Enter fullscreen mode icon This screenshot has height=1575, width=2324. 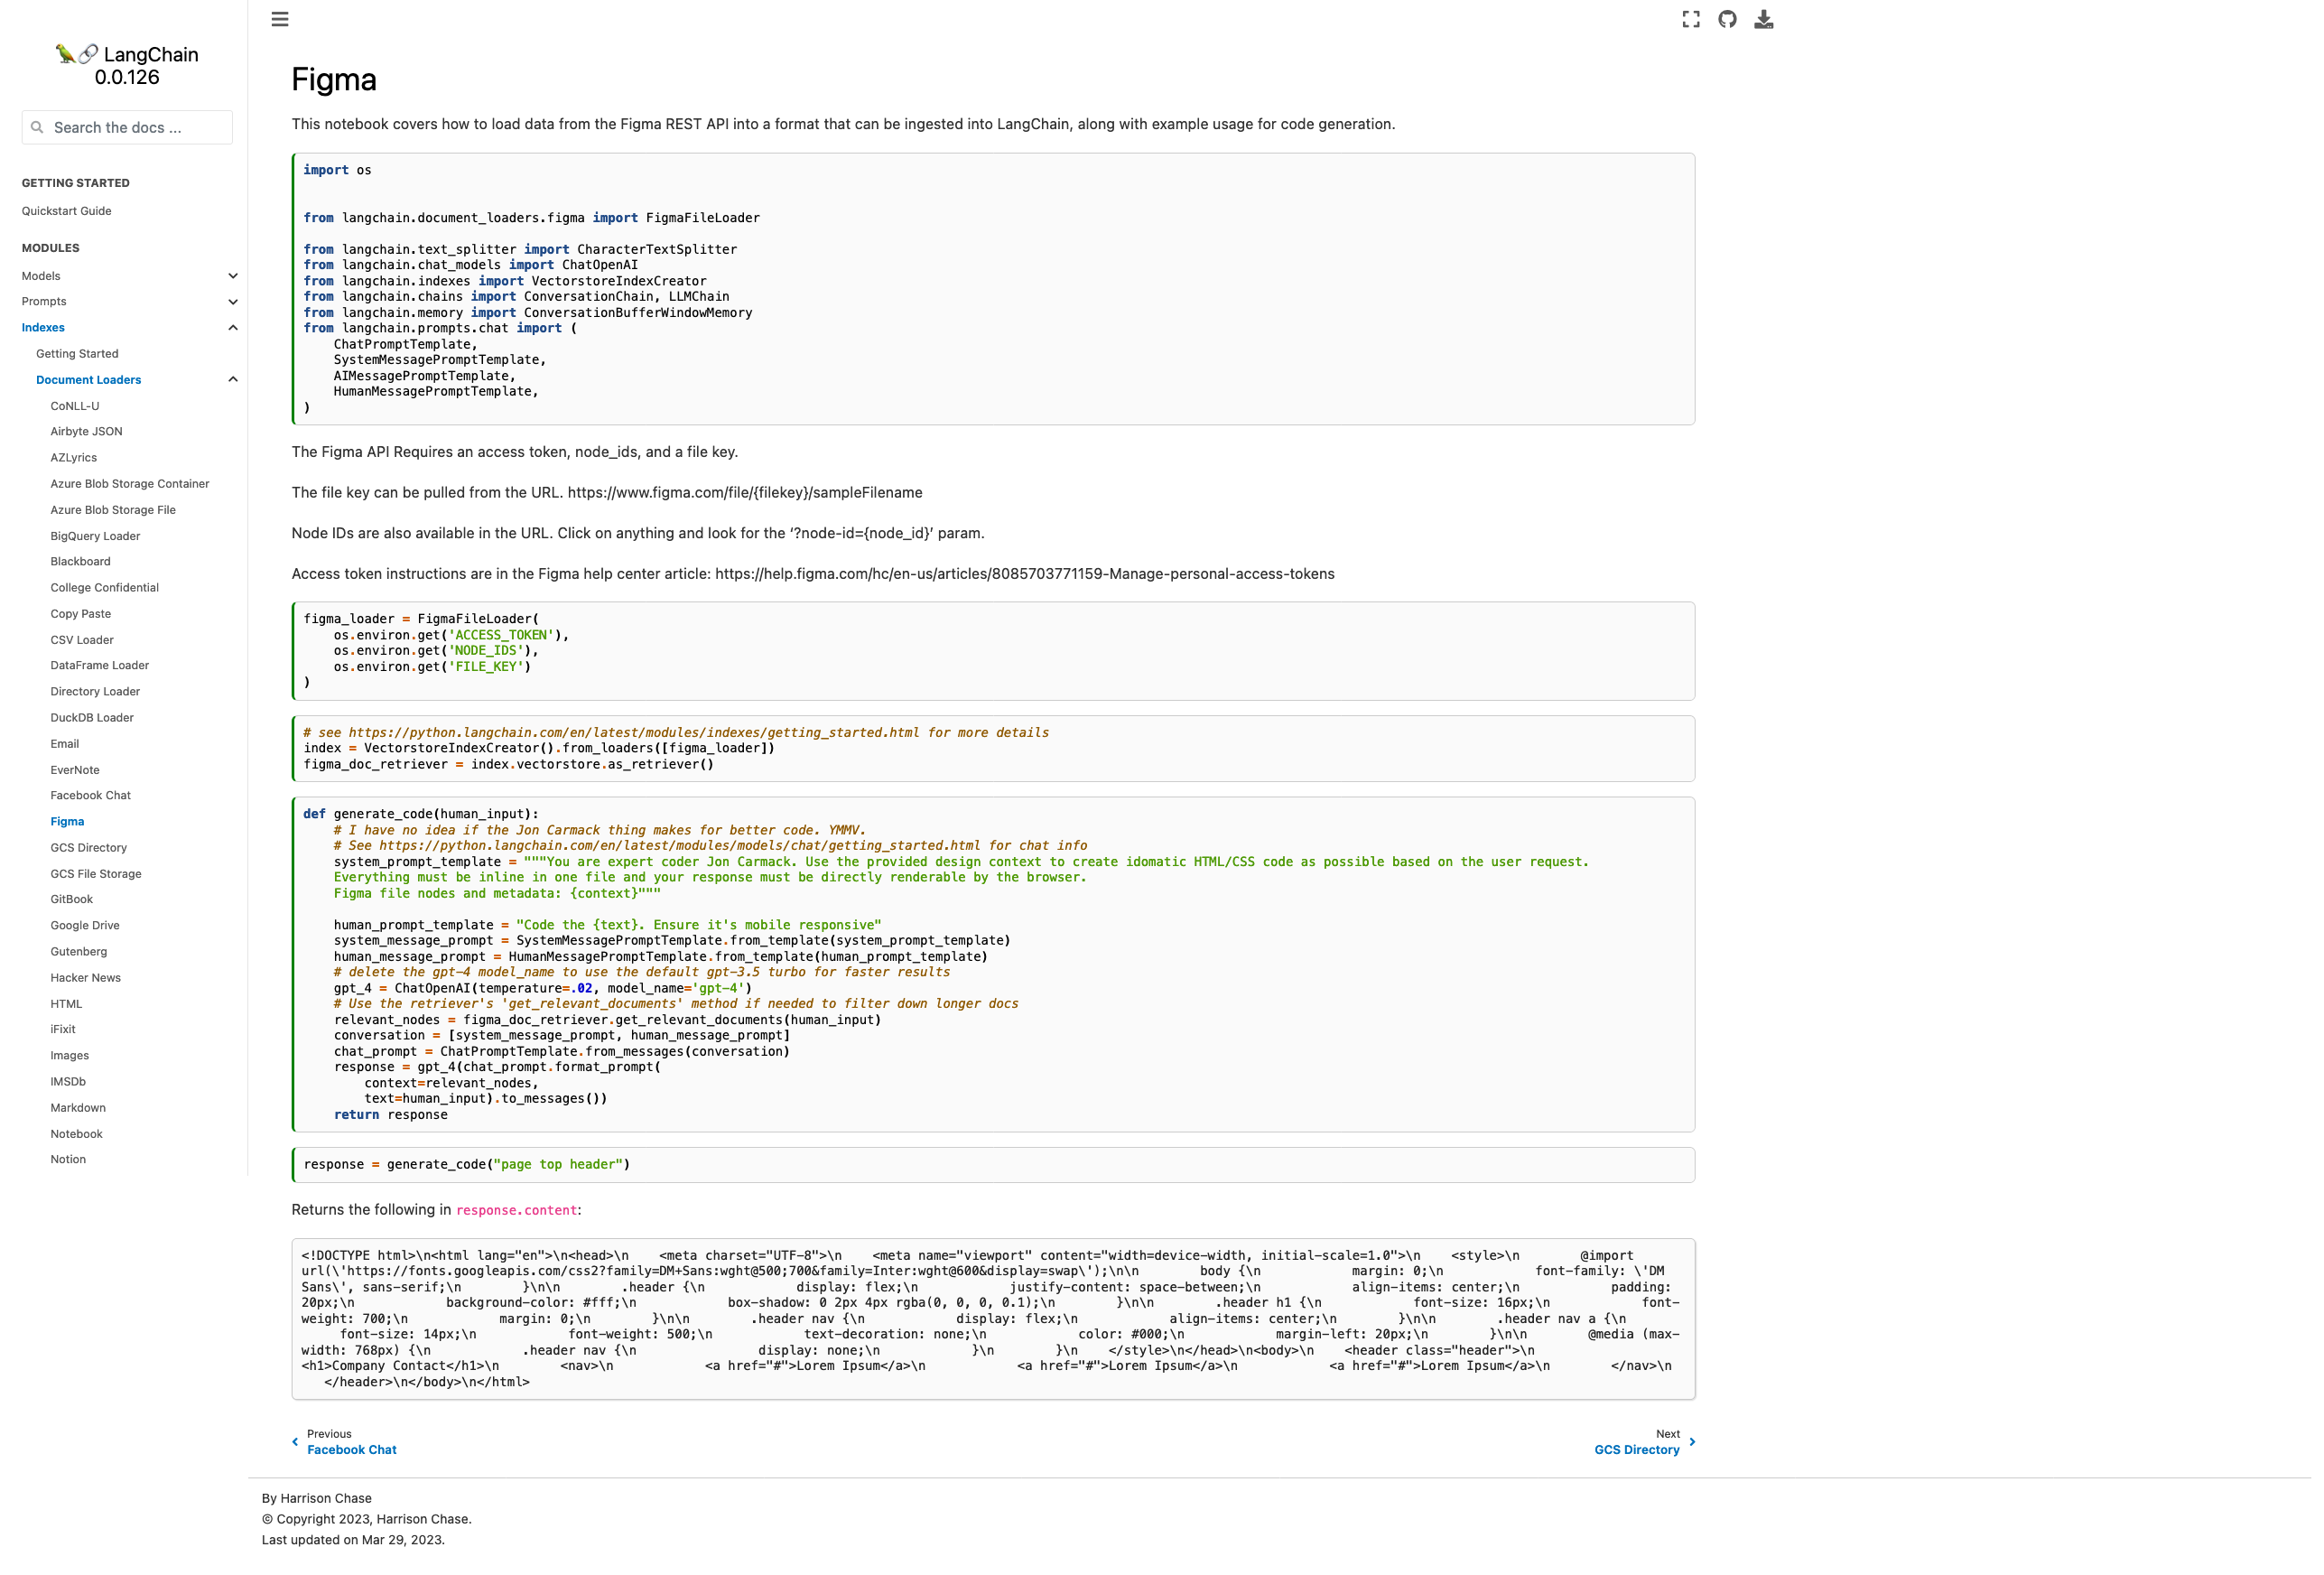click(x=1691, y=19)
